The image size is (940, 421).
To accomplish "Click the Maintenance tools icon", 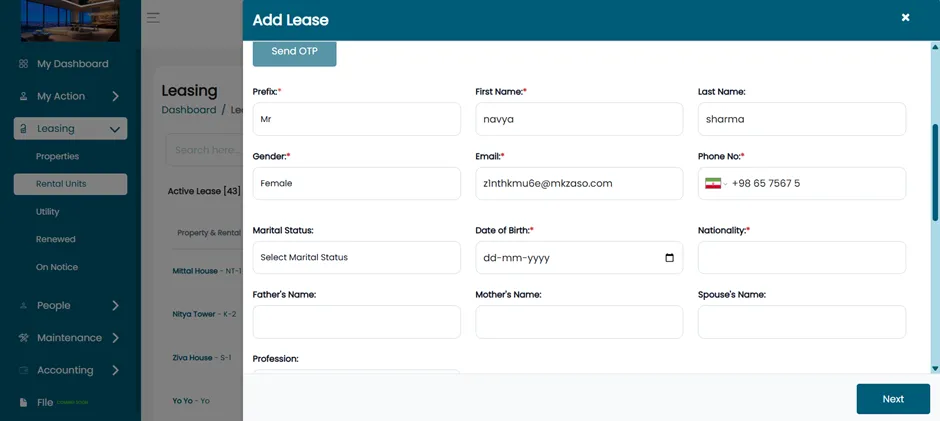I will 23,338.
